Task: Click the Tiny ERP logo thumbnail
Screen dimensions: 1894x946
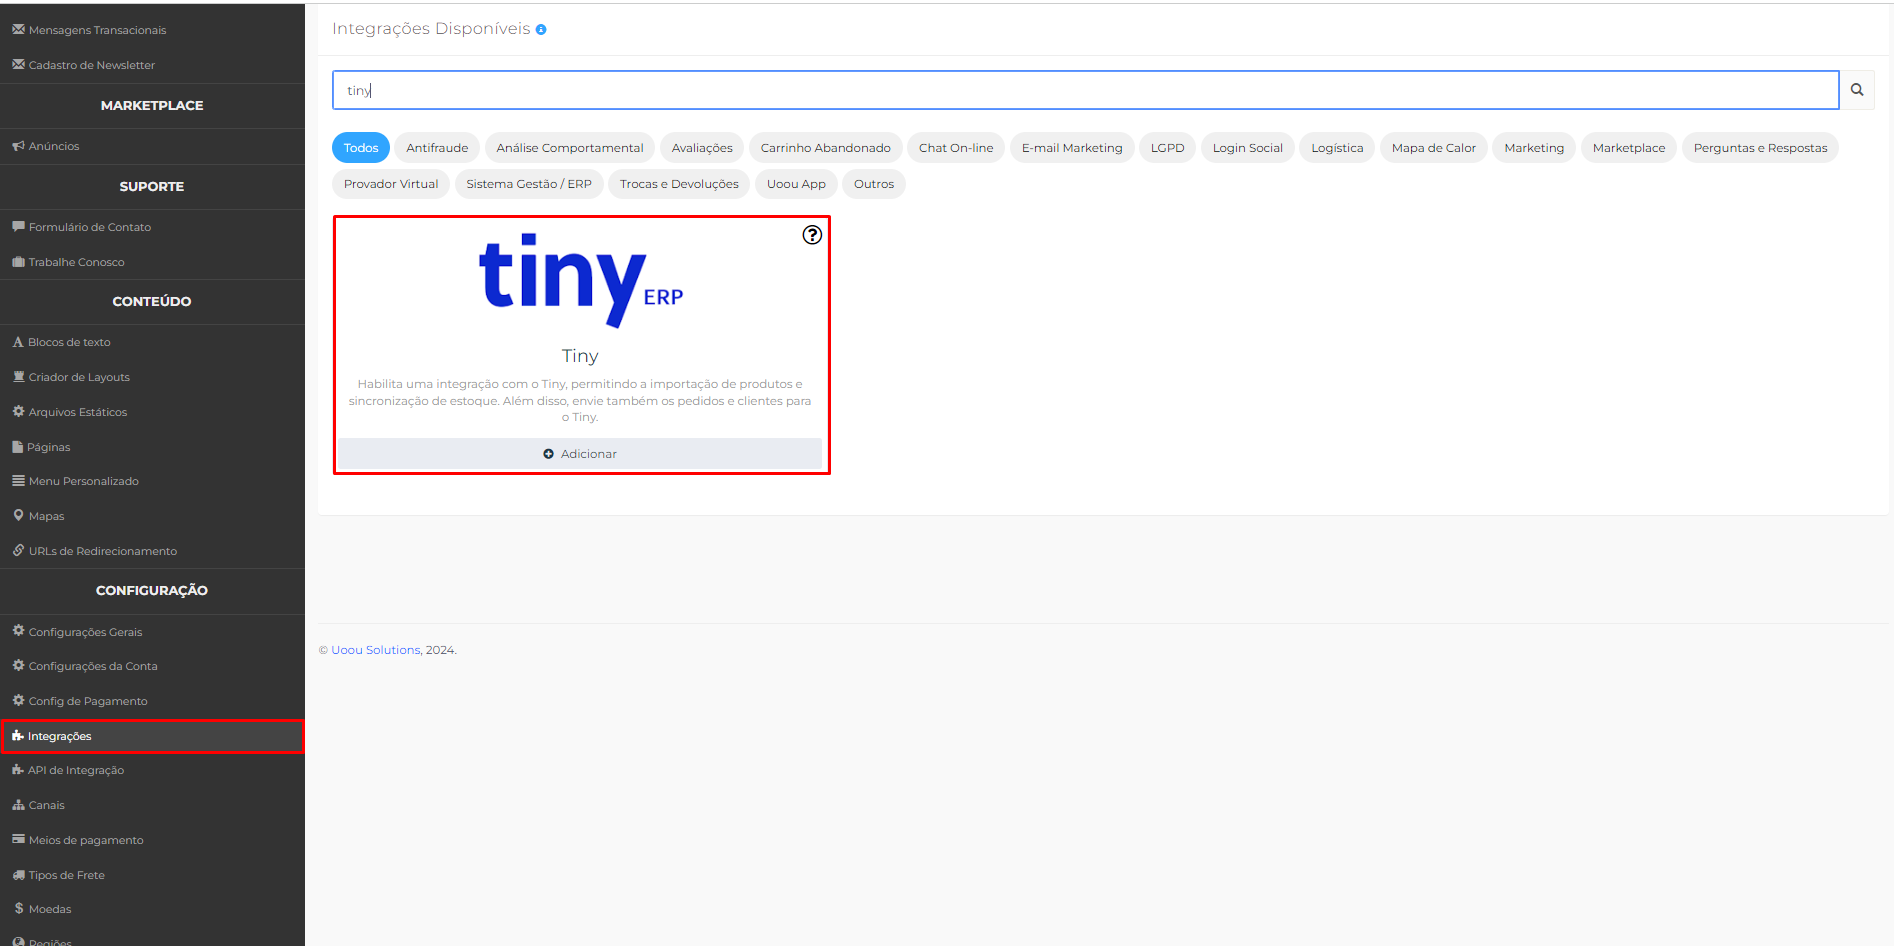Action: coord(581,280)
